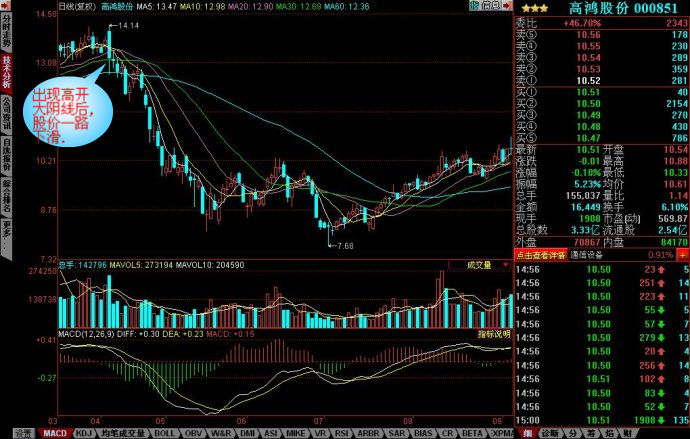Click the 通信设备 sector link
690x439 pixels.
pos(590,255)
